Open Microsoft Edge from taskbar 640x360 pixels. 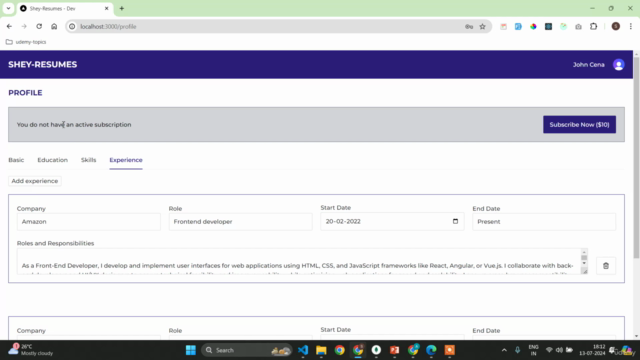pyautogui.click(x=431, y=350)
